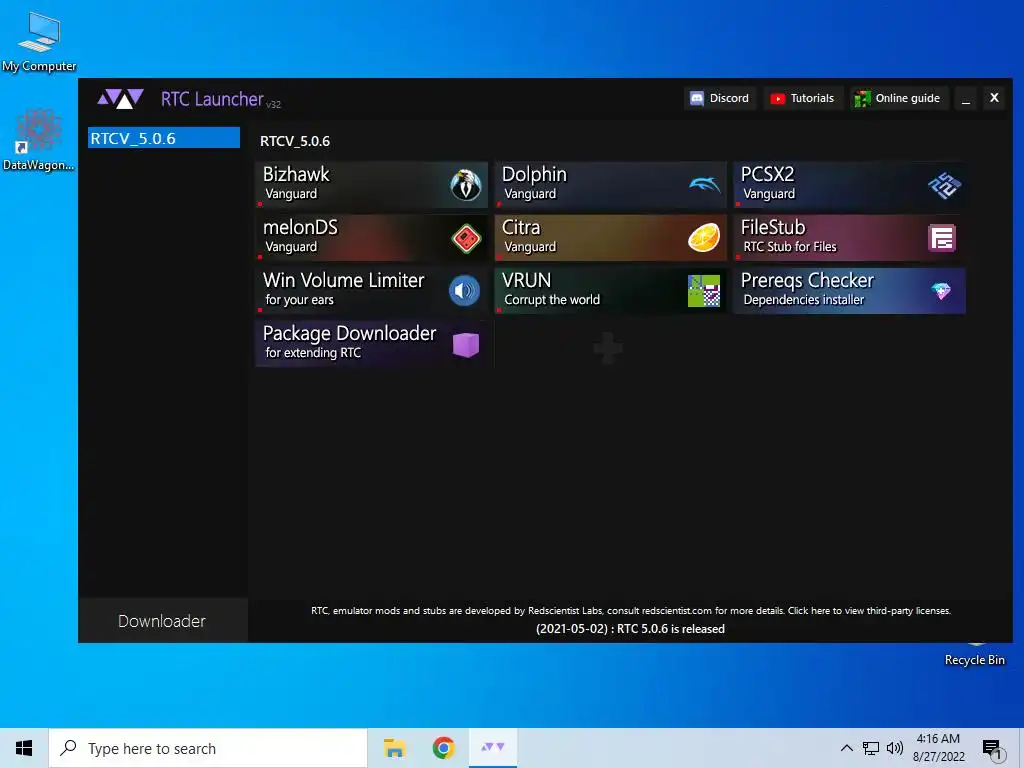Image resolution: width=1024 pixels, height=768 pixels.
Task: Open My Computer desktop icon
Action: (x=39, y=42)
